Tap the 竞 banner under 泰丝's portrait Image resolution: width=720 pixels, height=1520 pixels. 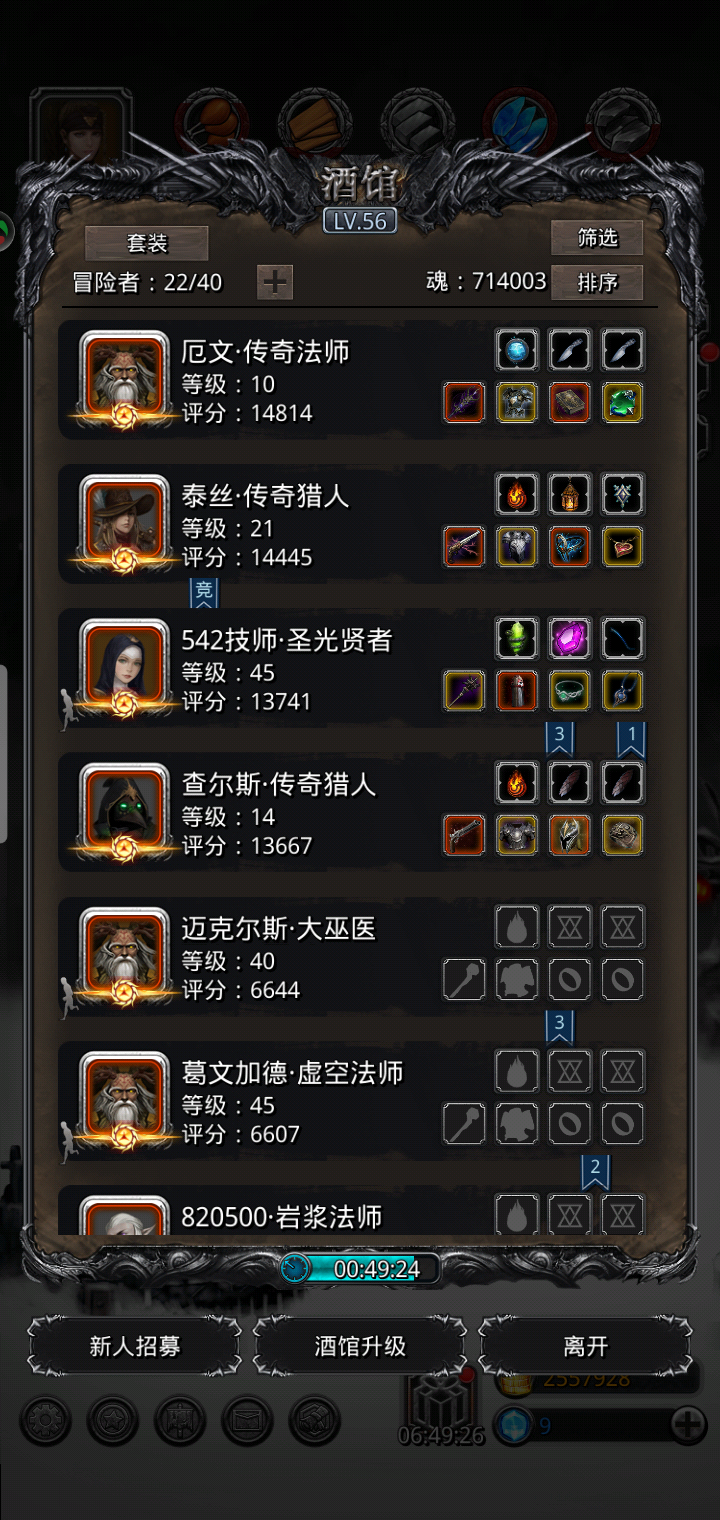[203, 593]
